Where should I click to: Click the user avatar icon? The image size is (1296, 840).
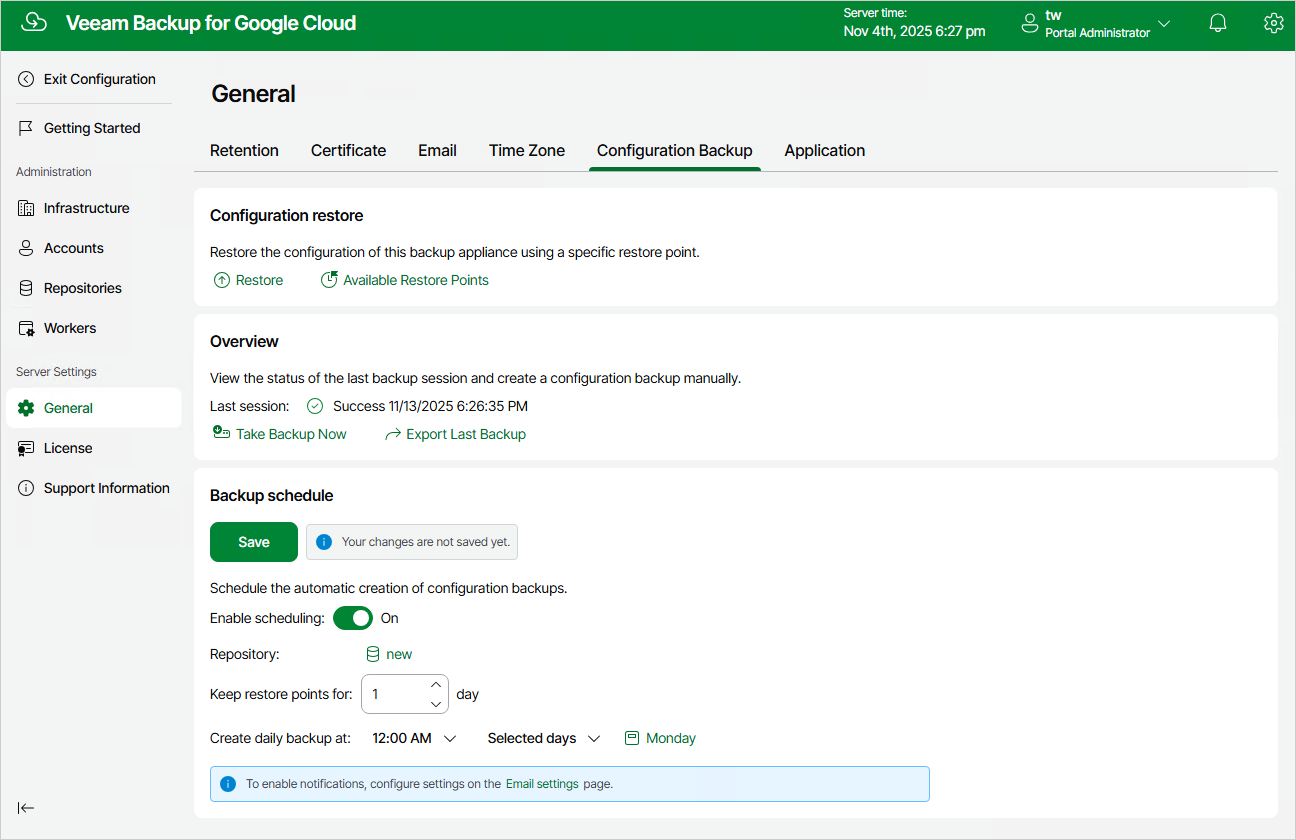(1030, 23)
